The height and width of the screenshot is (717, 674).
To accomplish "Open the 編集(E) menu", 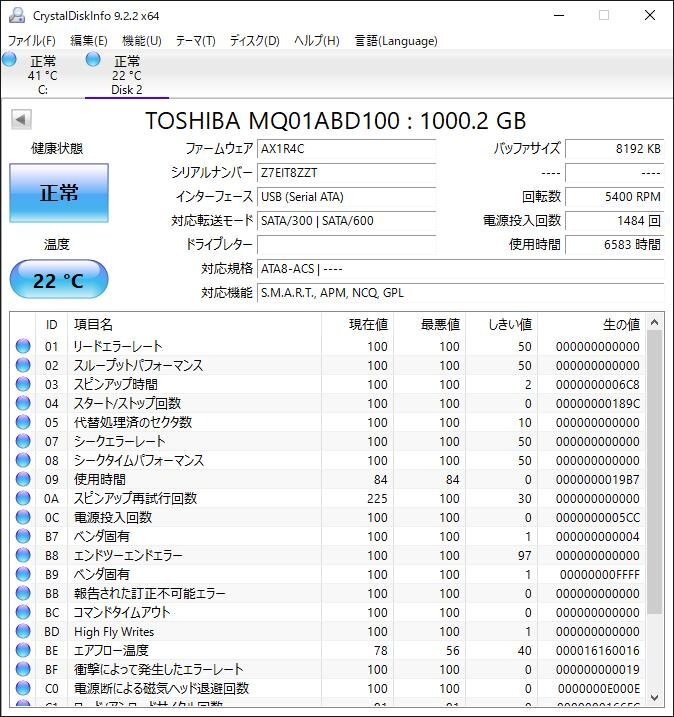I will pyautogui.click(x=89, y=41).
